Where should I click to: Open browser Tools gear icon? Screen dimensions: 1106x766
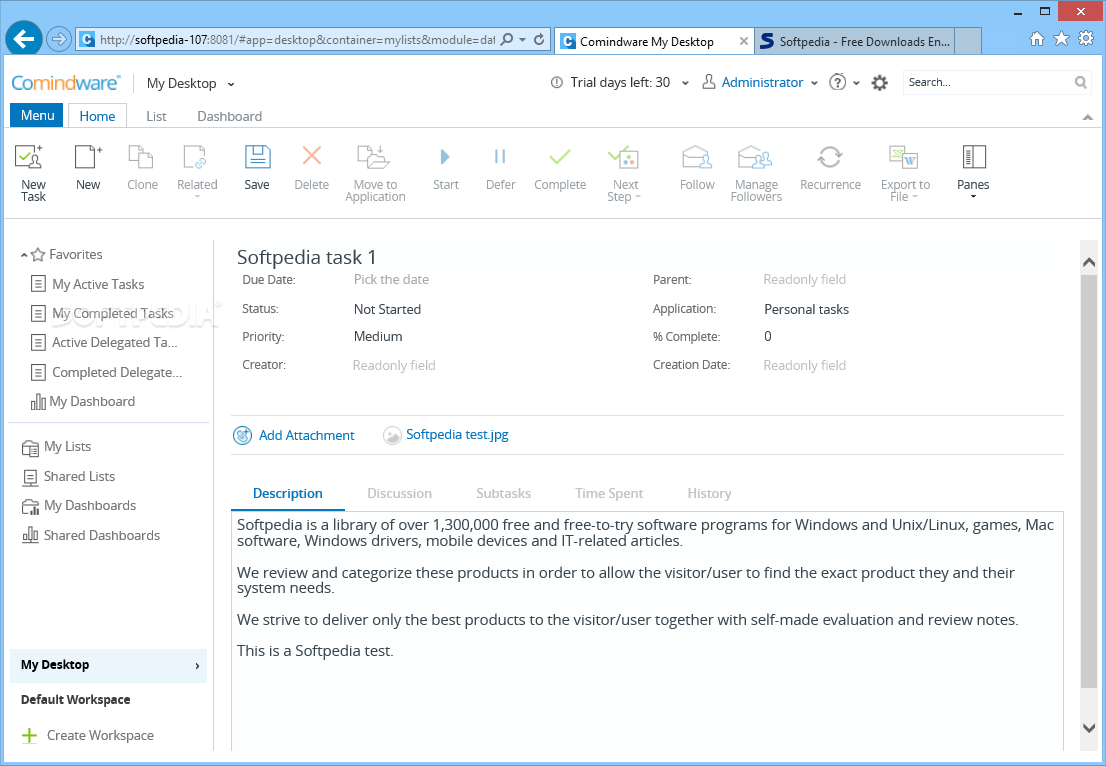click(1086, 39)
